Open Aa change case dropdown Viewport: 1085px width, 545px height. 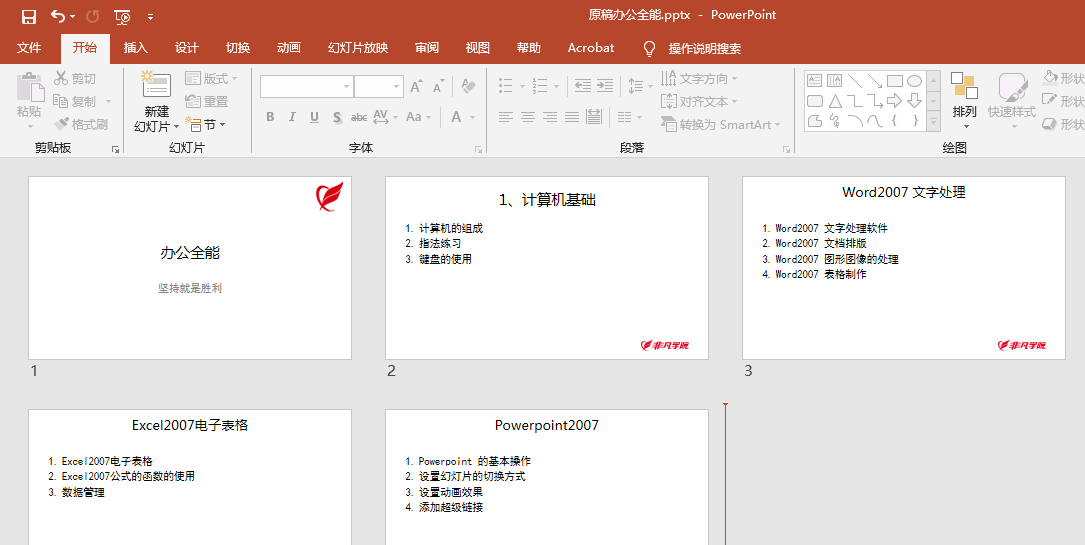[x=419, y=117]
